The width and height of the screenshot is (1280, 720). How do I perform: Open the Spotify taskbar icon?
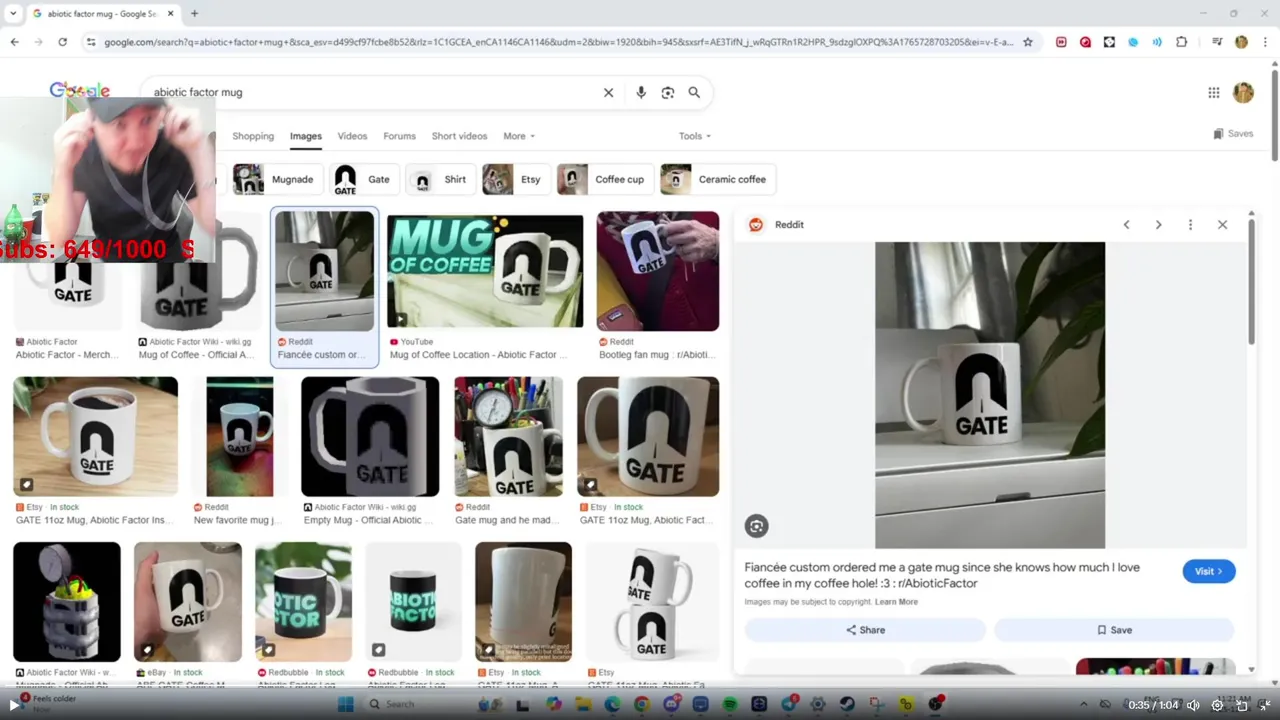(730, 704)
